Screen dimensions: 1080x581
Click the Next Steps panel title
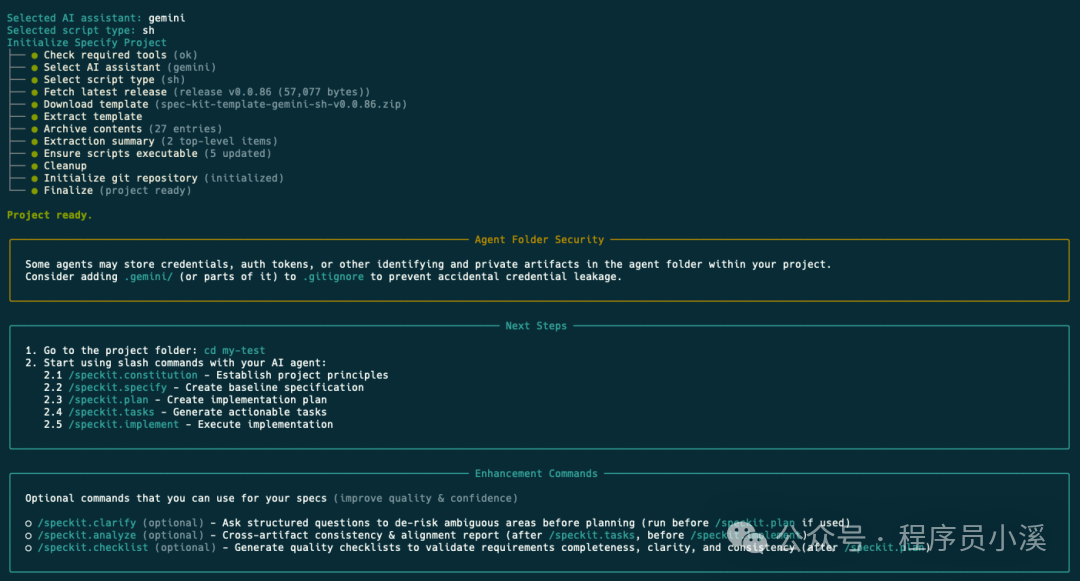click(536, 326)
